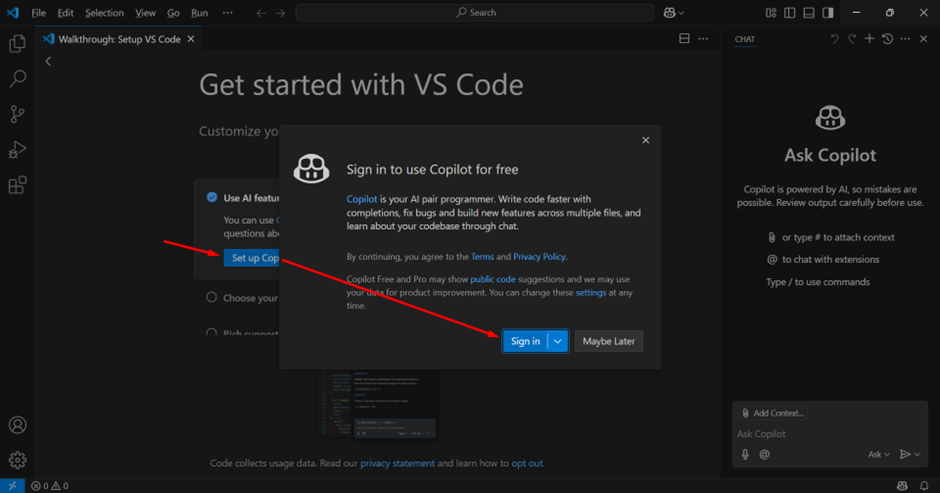
Task: Go forward using the navigation arrow
Action: pos(281,13)
